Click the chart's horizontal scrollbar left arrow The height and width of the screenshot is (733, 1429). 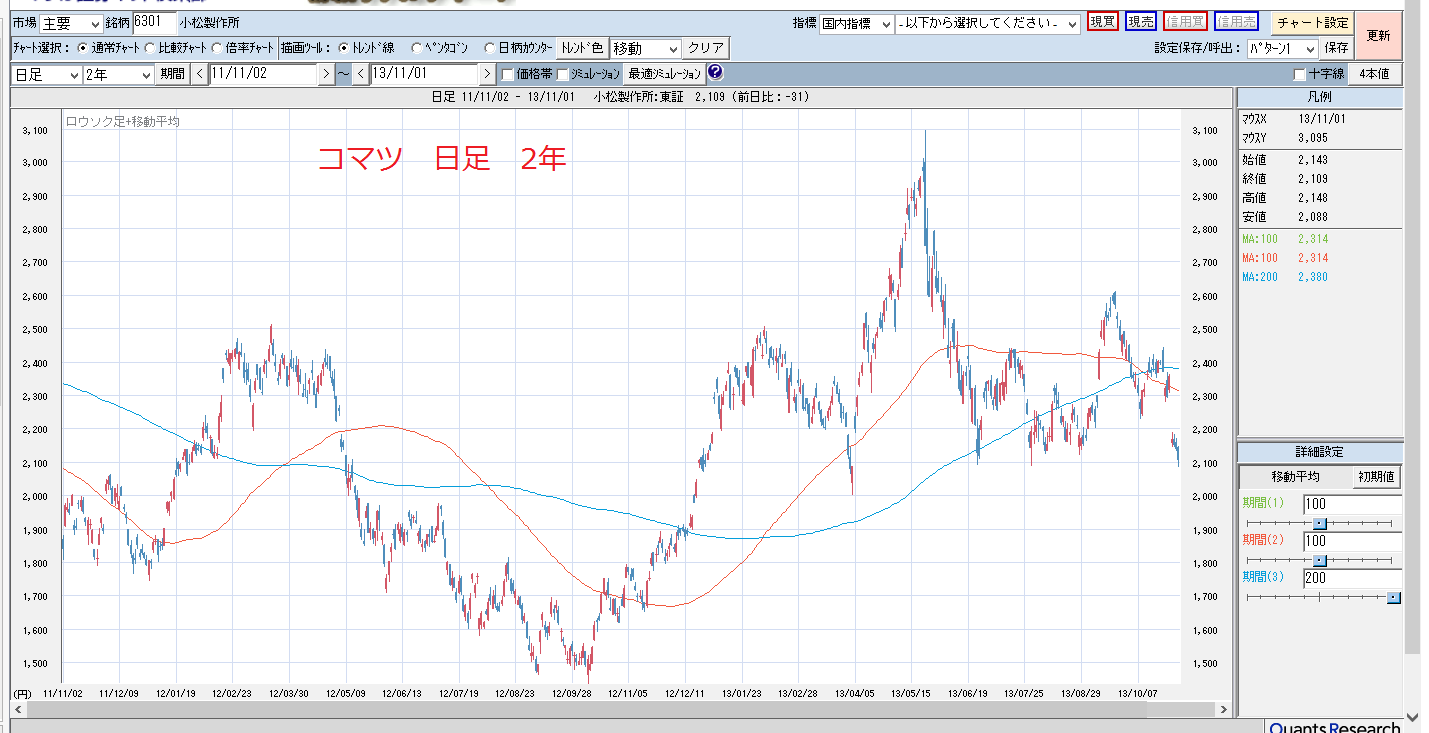tap(17, 709)
